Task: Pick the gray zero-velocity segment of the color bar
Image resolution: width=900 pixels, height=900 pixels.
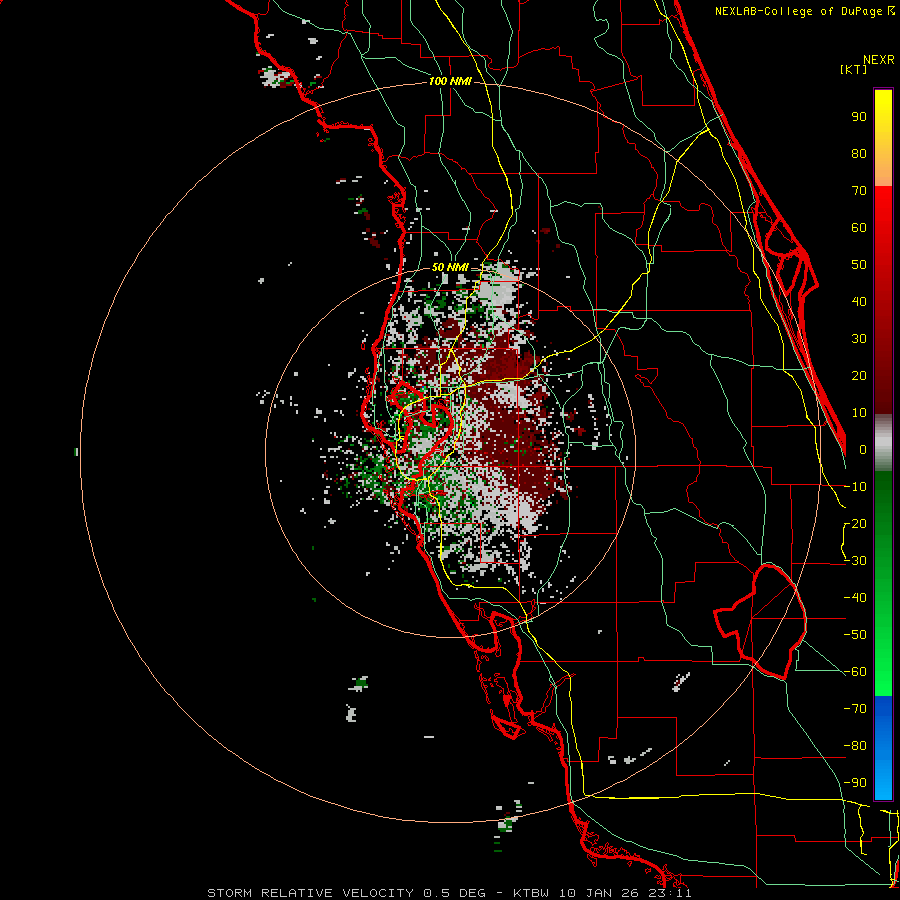Action: pyautogui.click(x=883, y=443)
